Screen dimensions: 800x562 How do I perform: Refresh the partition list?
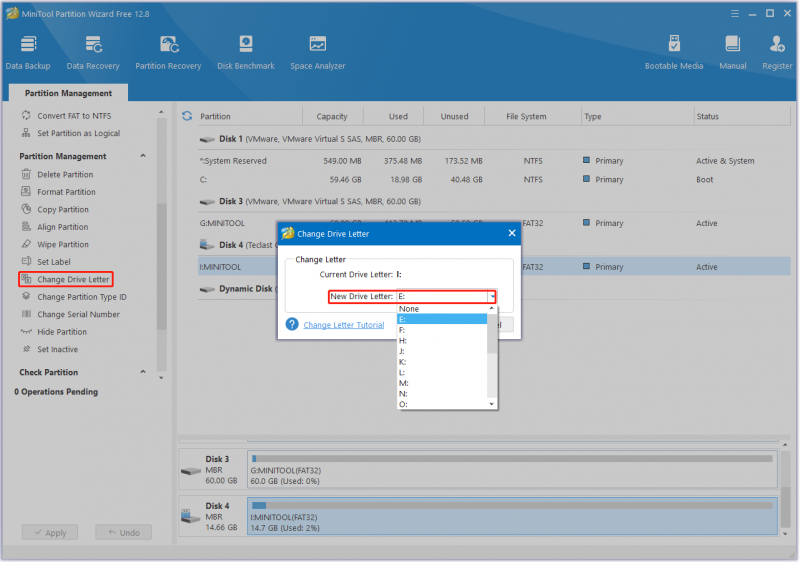pos(187,116)
